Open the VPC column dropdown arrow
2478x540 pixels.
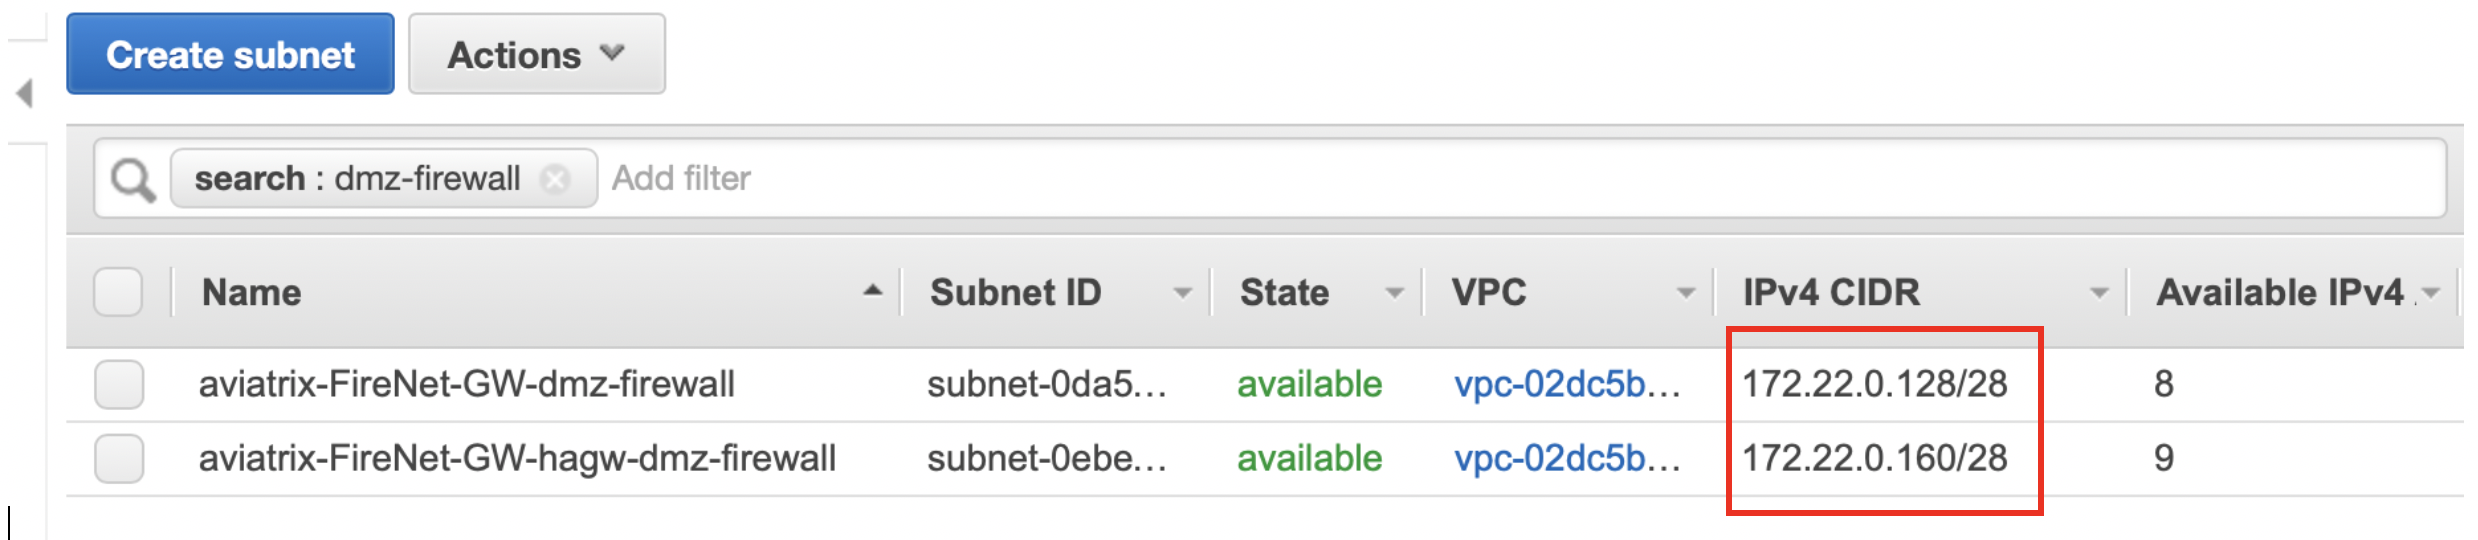1686,293
